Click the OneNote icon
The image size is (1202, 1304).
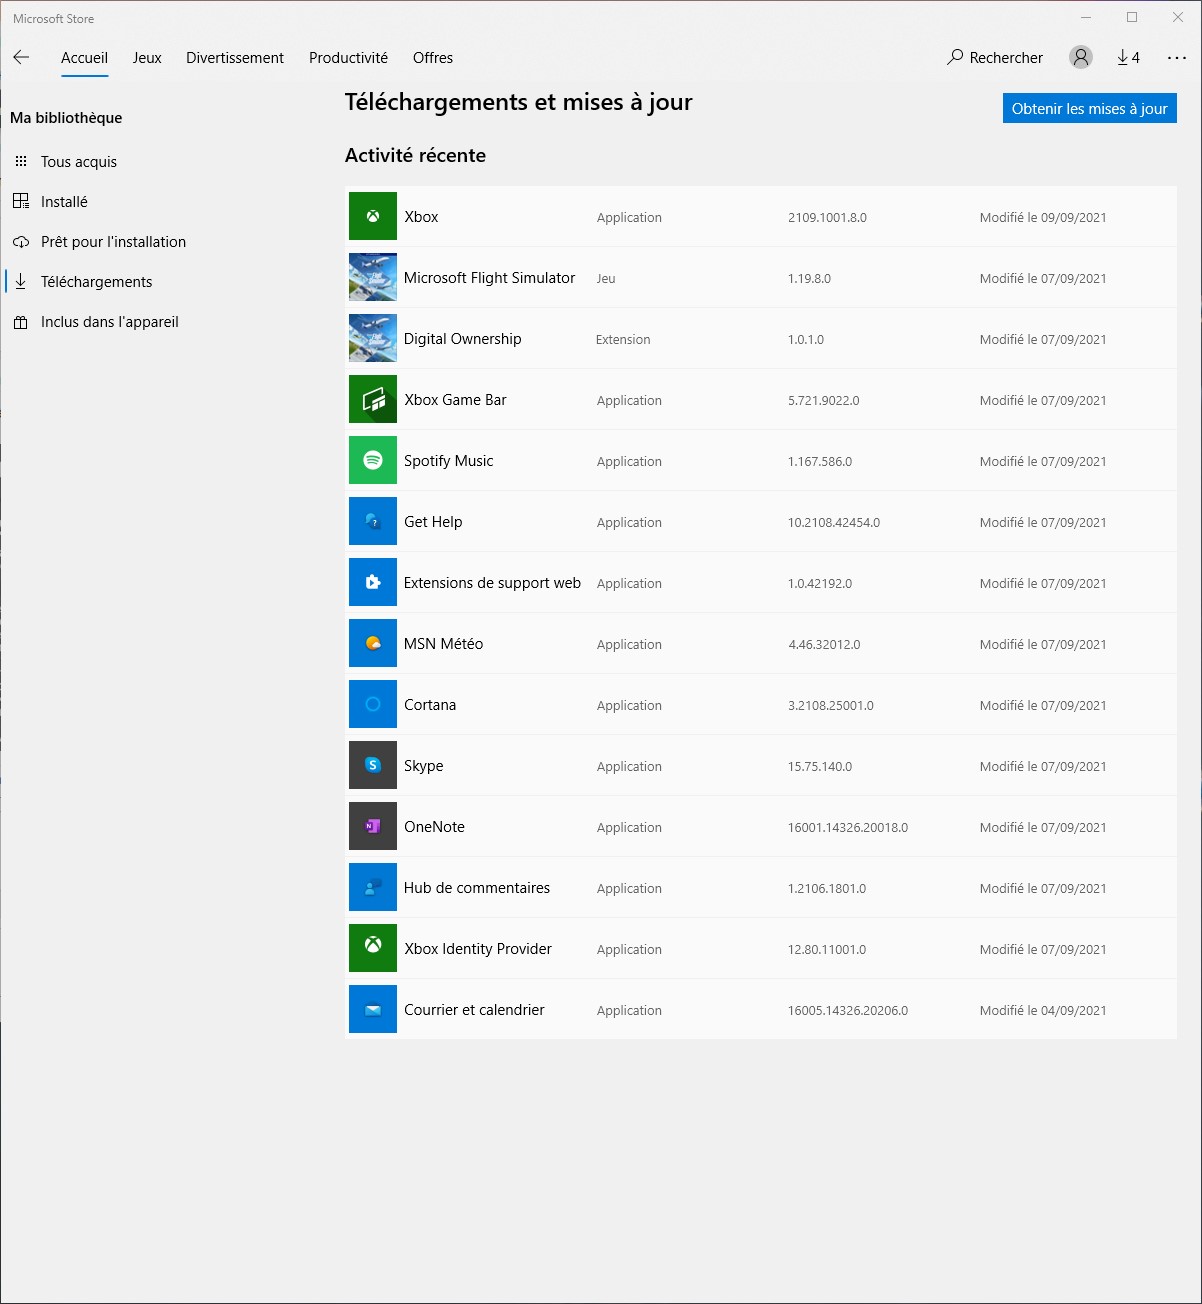[373, 826]
